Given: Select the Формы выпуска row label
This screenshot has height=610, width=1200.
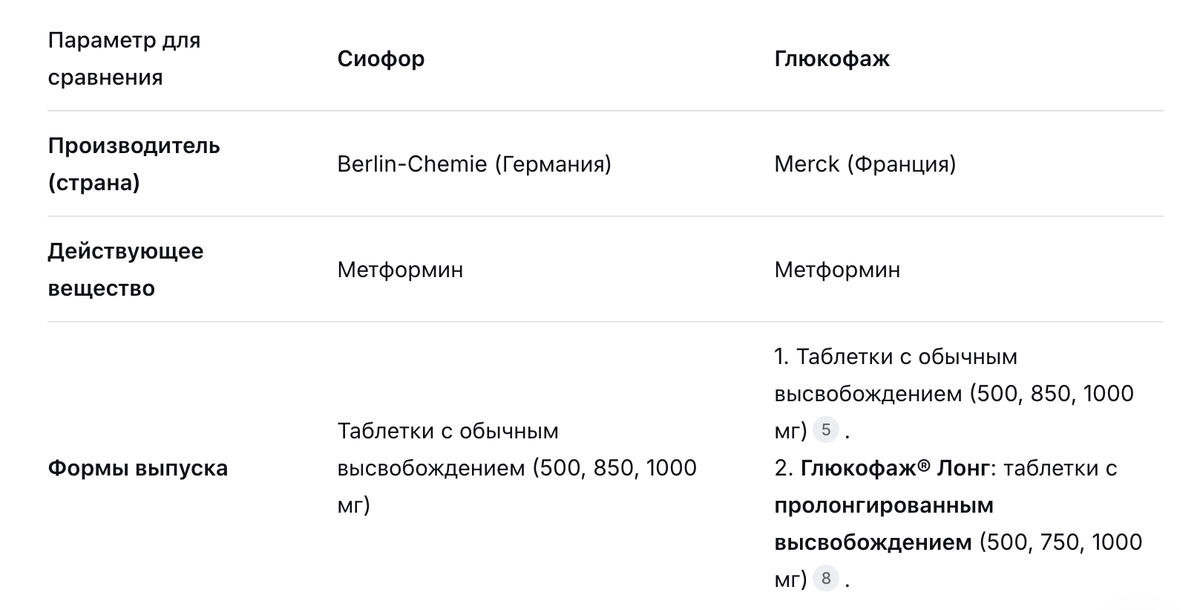Looking at the screenshot, I should tap(138, 468).
